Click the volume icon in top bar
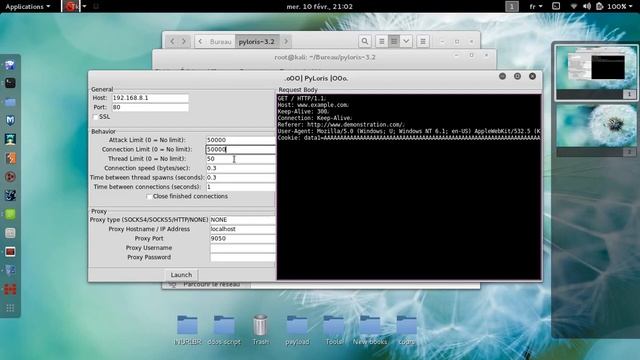 587,7
